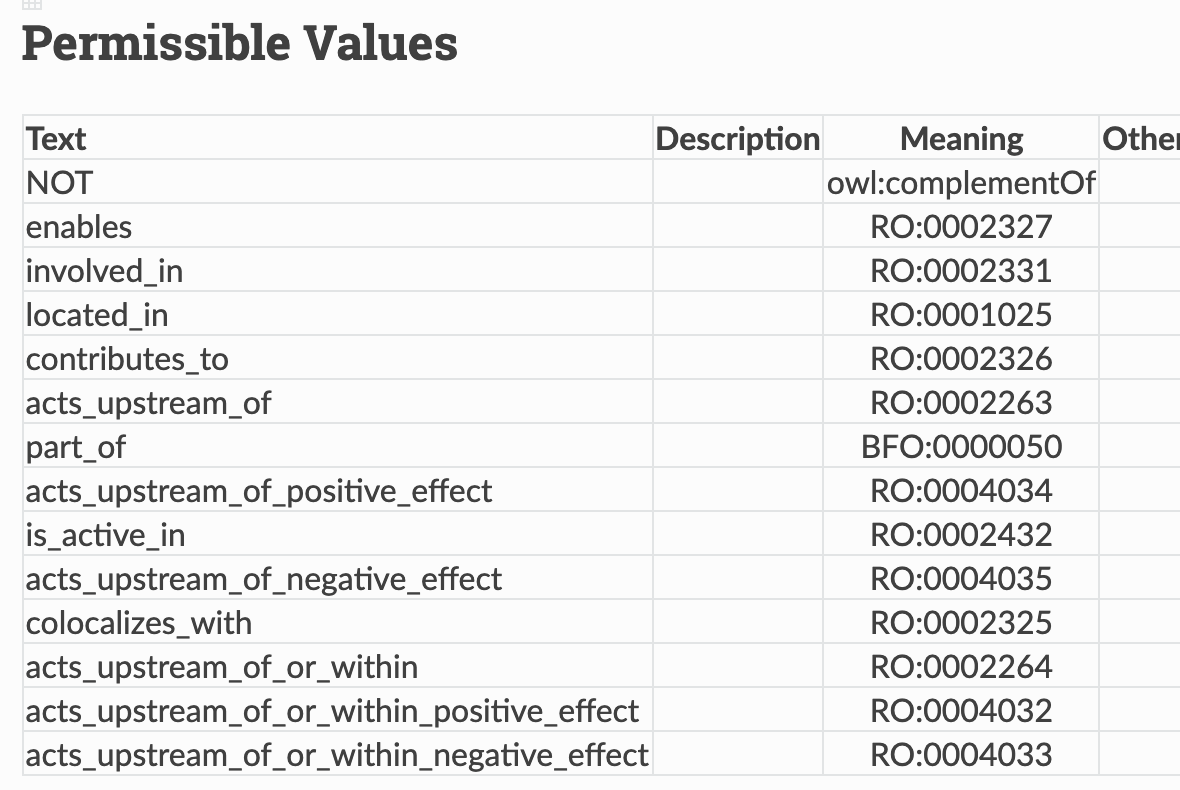Click the is_active_in value
The image size is (1180, 790).
(x=105, y=535)
